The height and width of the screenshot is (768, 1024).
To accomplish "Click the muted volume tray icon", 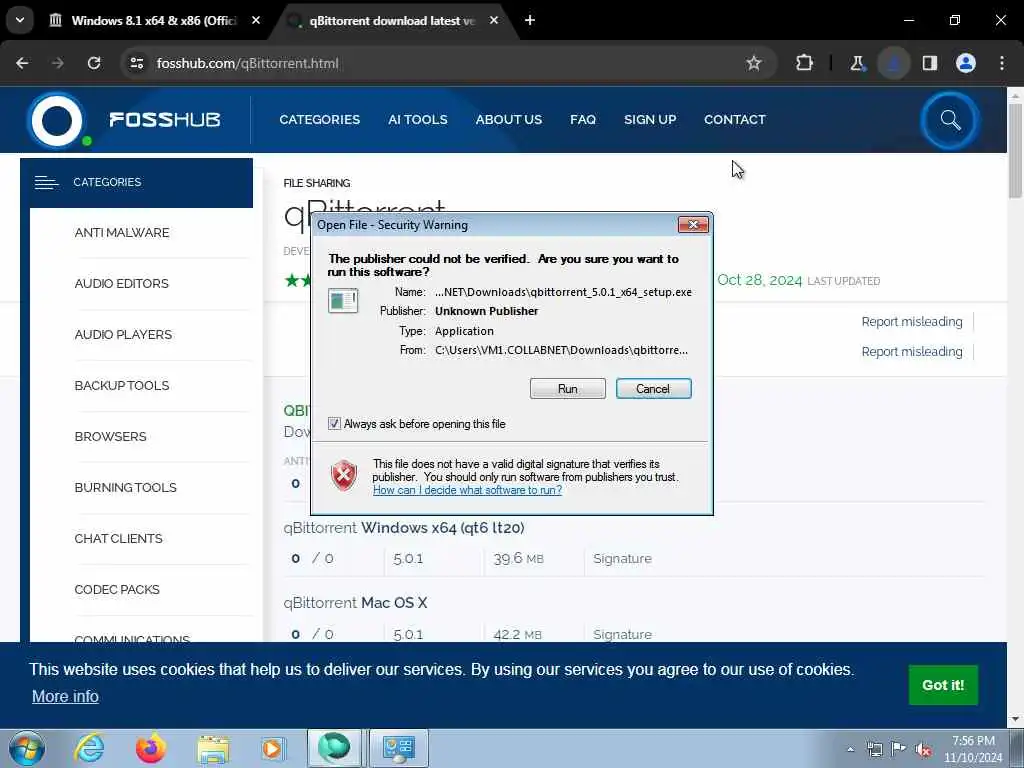I will (923, 749).
